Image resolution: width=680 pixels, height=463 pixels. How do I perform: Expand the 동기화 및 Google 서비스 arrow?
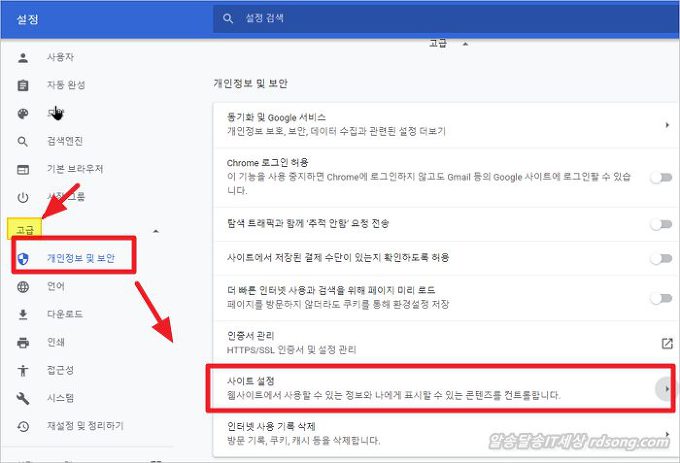click(x=667, y=125)
